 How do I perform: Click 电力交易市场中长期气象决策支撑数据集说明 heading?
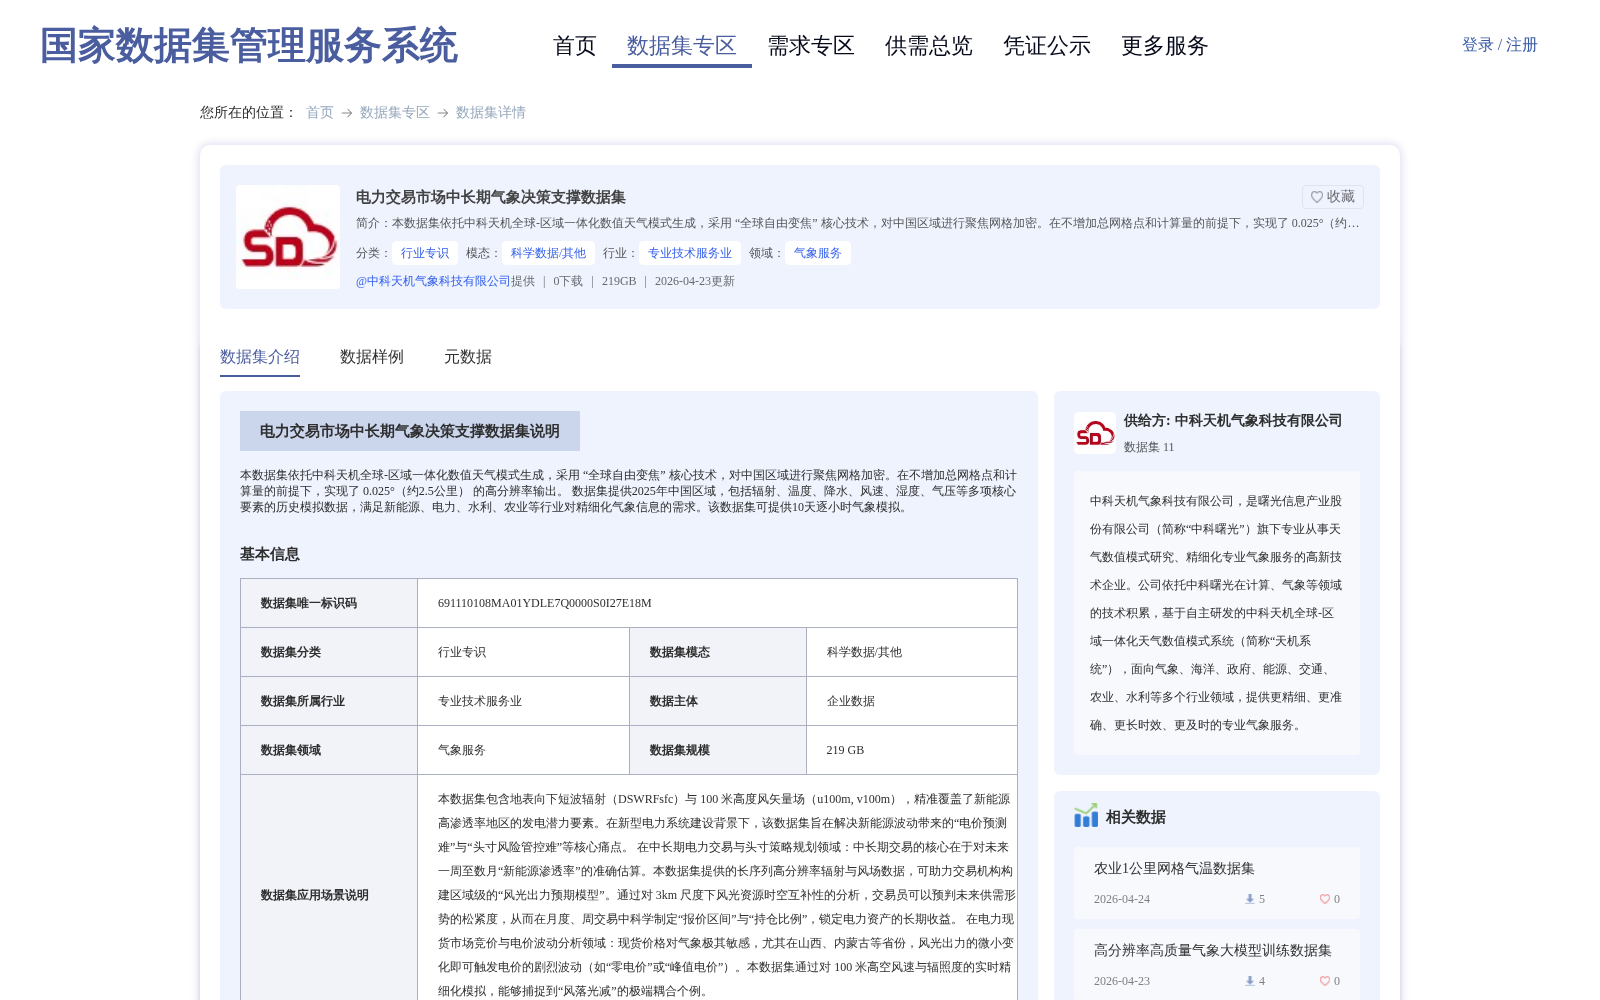coord(410,431)
